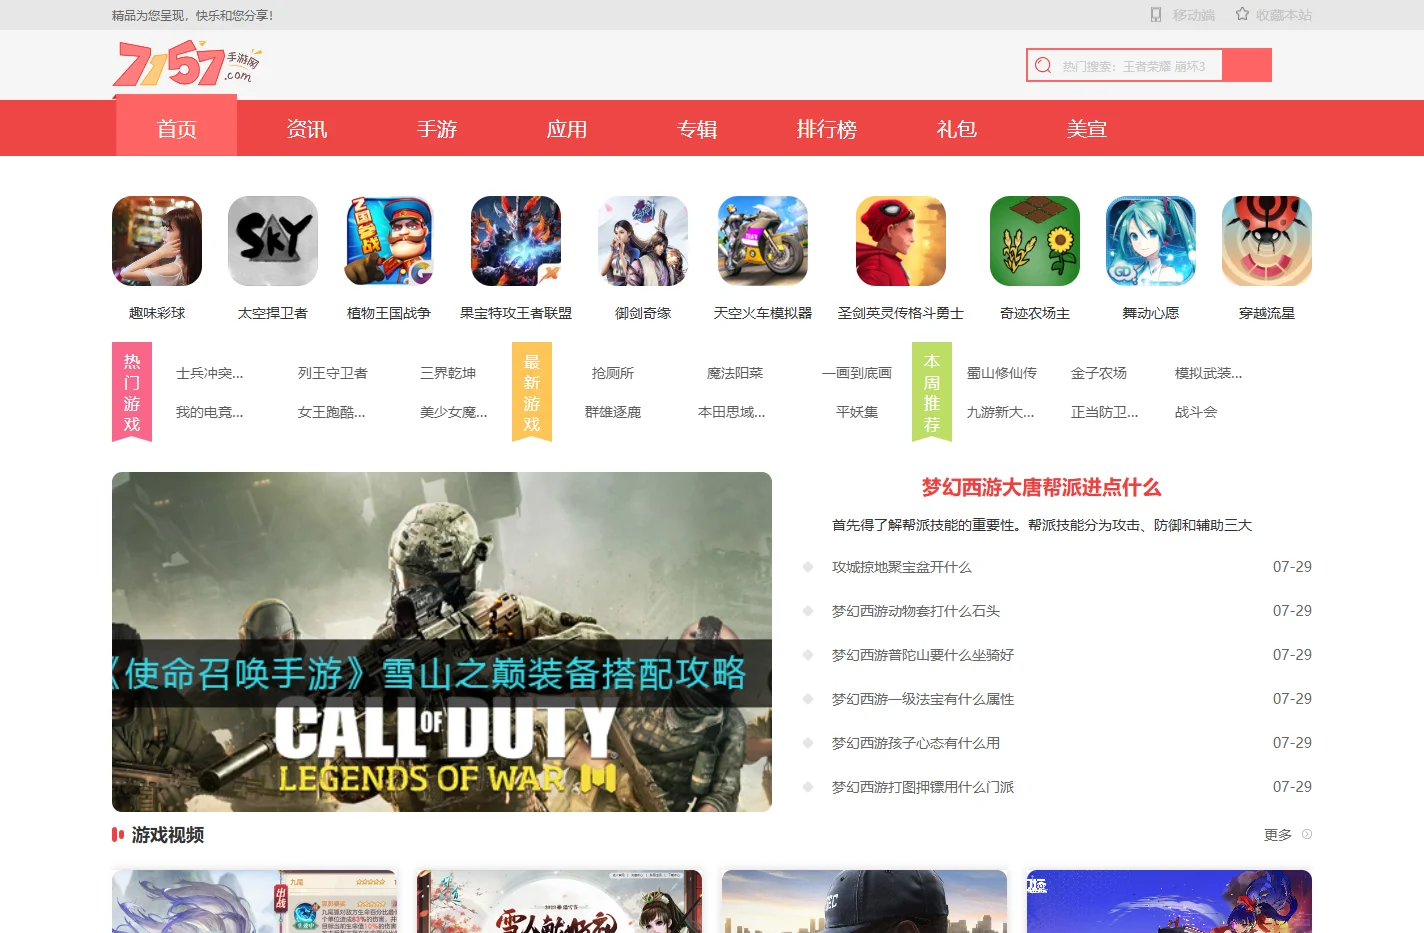Click the 收藏本站 link
1424x933 pixels.
click(1284, 15)
